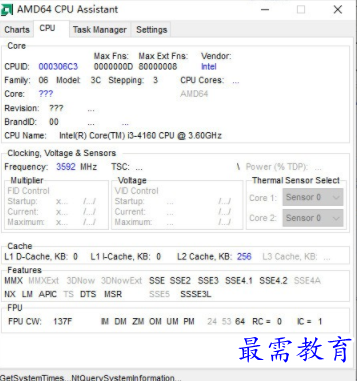Click the Power (% TDP) label

(x=277, y=167)
